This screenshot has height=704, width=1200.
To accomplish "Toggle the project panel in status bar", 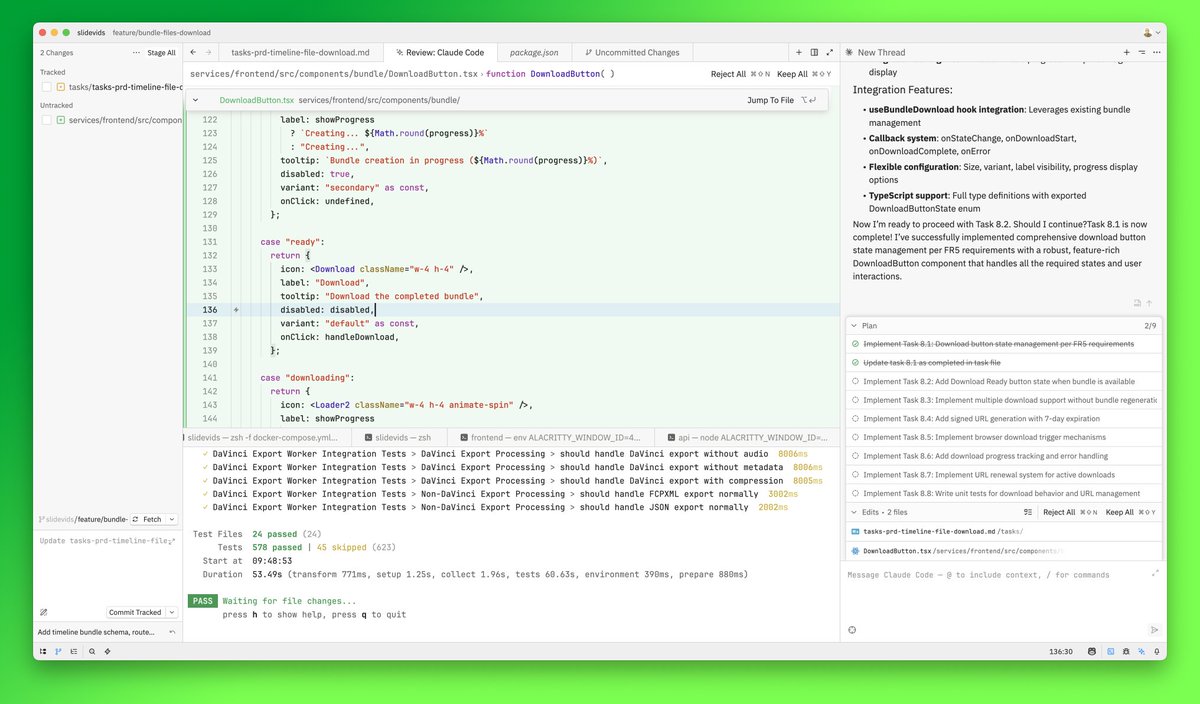I will click(42, 651).
